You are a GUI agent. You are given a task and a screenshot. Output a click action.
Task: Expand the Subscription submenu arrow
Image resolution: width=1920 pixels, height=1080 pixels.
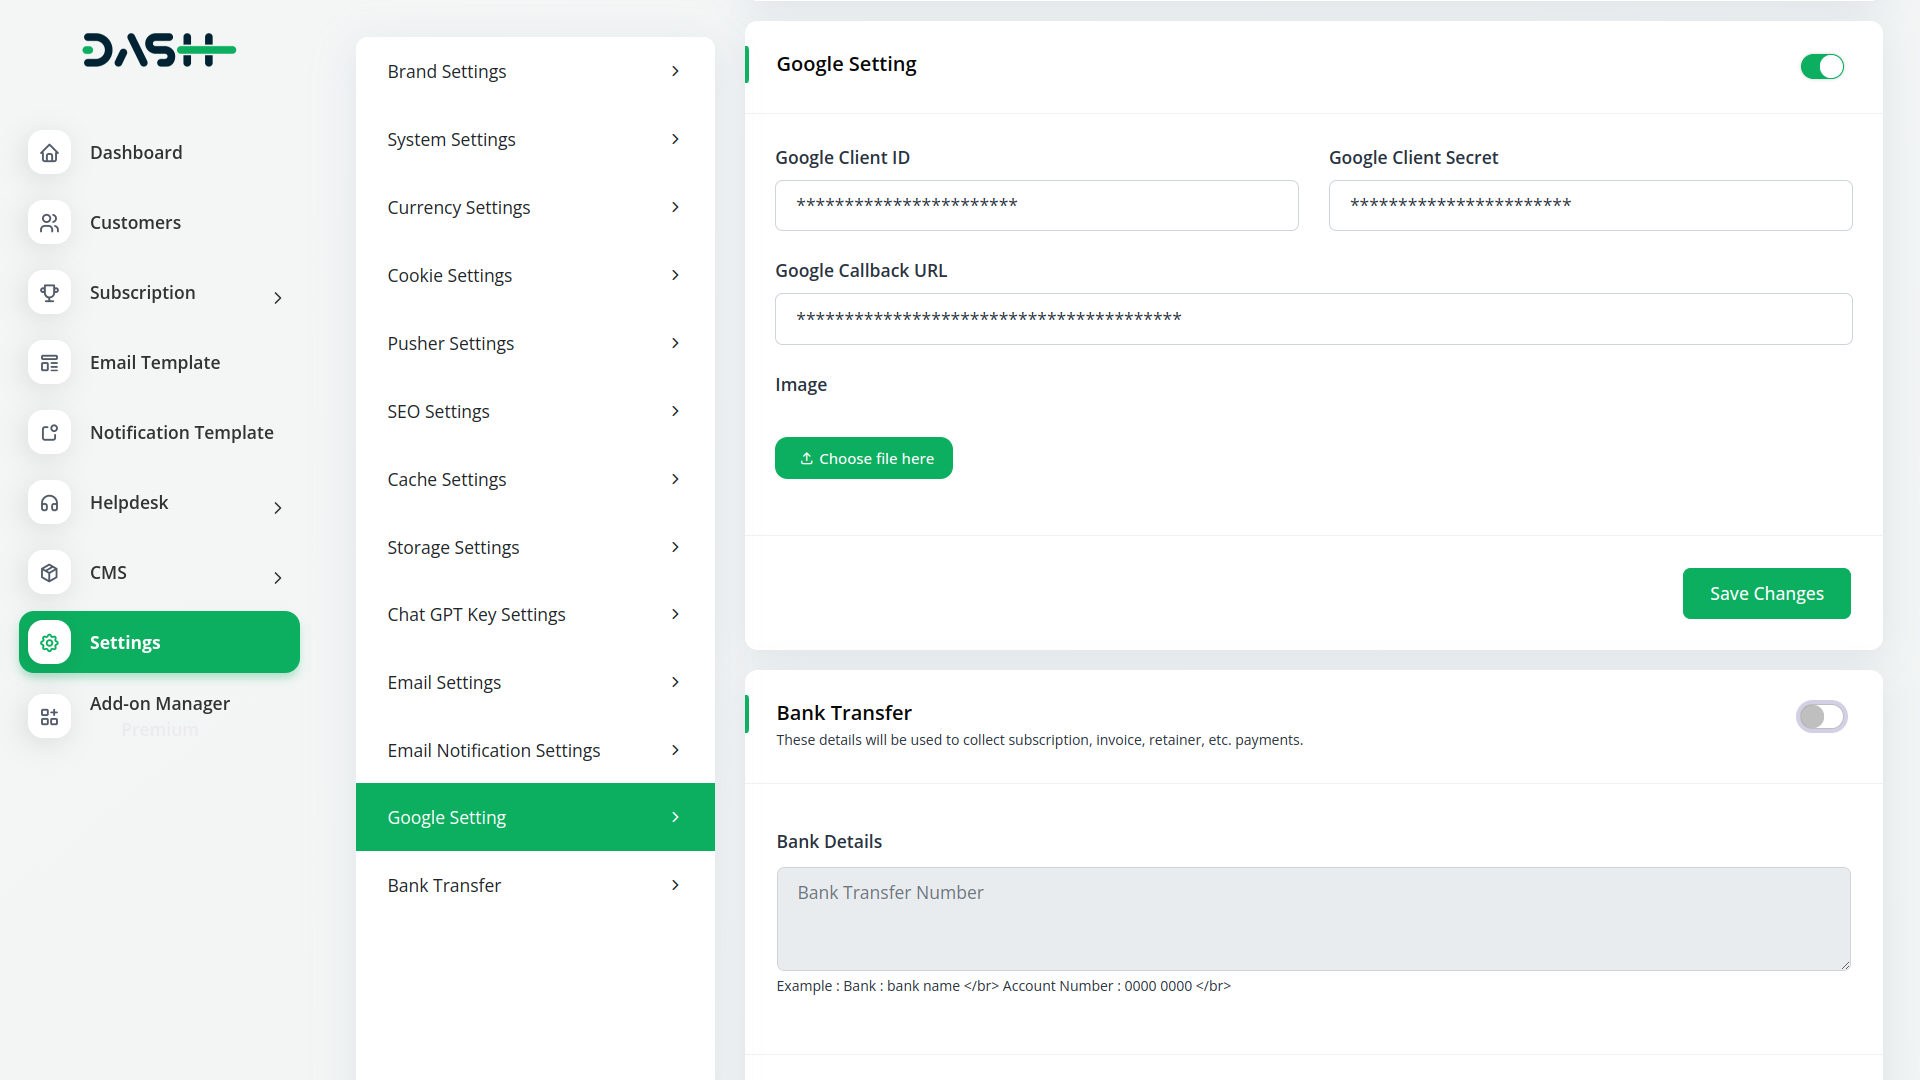click(x=278, y=298)
